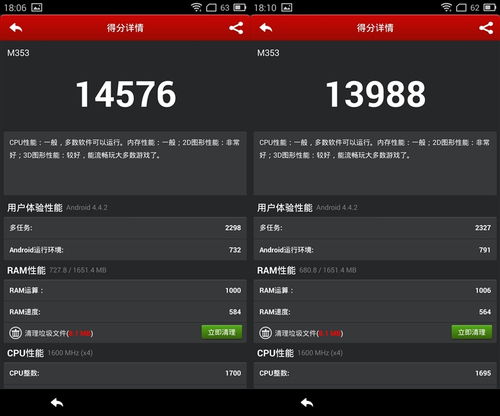Tap bottom navigation back arrow on right
Image resolution: width=500 pixels, height=416 pixels.
307,403
